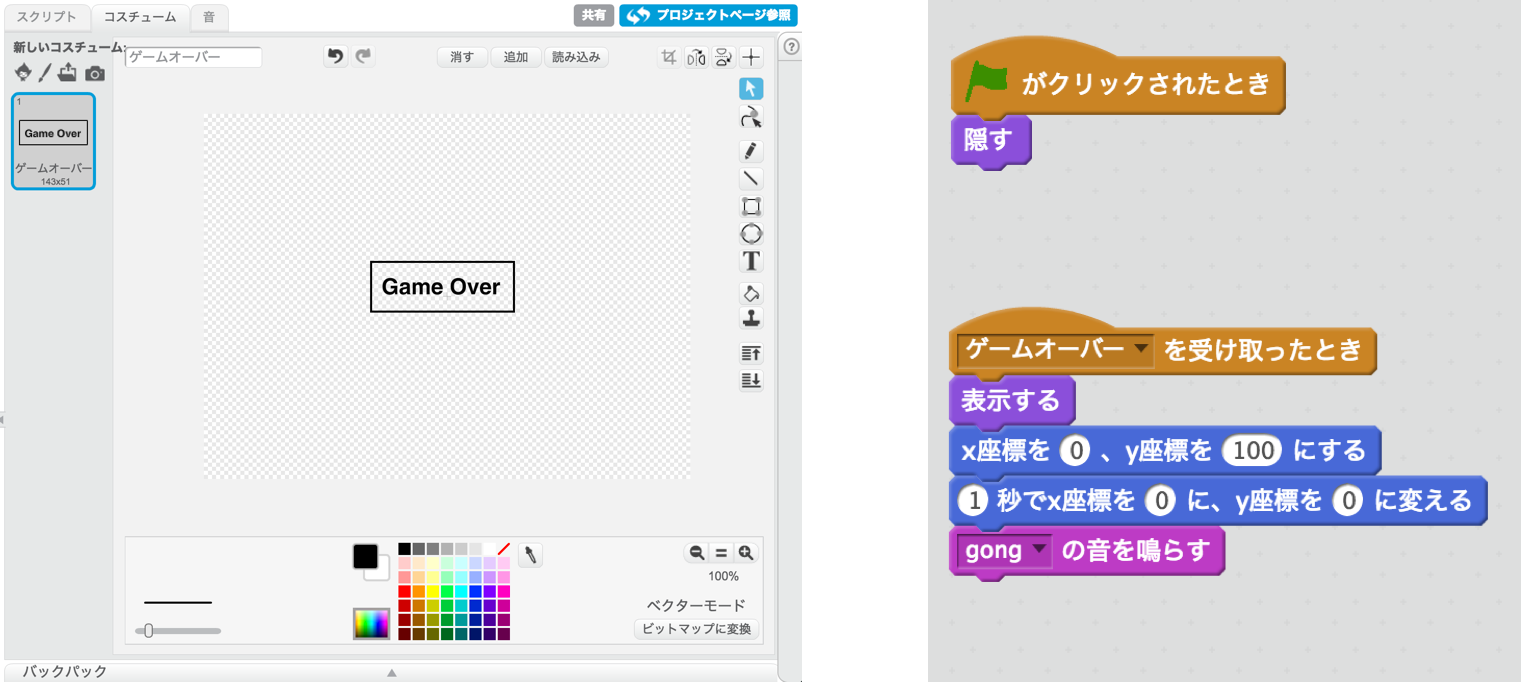This screenshot has height=682, width=1521.
Task: Click the 隠す hide block
Action: pos(989,141)
